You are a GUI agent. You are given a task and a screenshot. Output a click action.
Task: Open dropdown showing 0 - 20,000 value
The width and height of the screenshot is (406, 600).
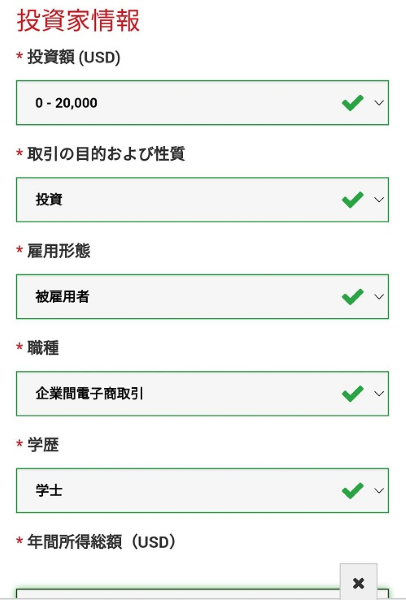pyautogui.click(x=202, y=103)
